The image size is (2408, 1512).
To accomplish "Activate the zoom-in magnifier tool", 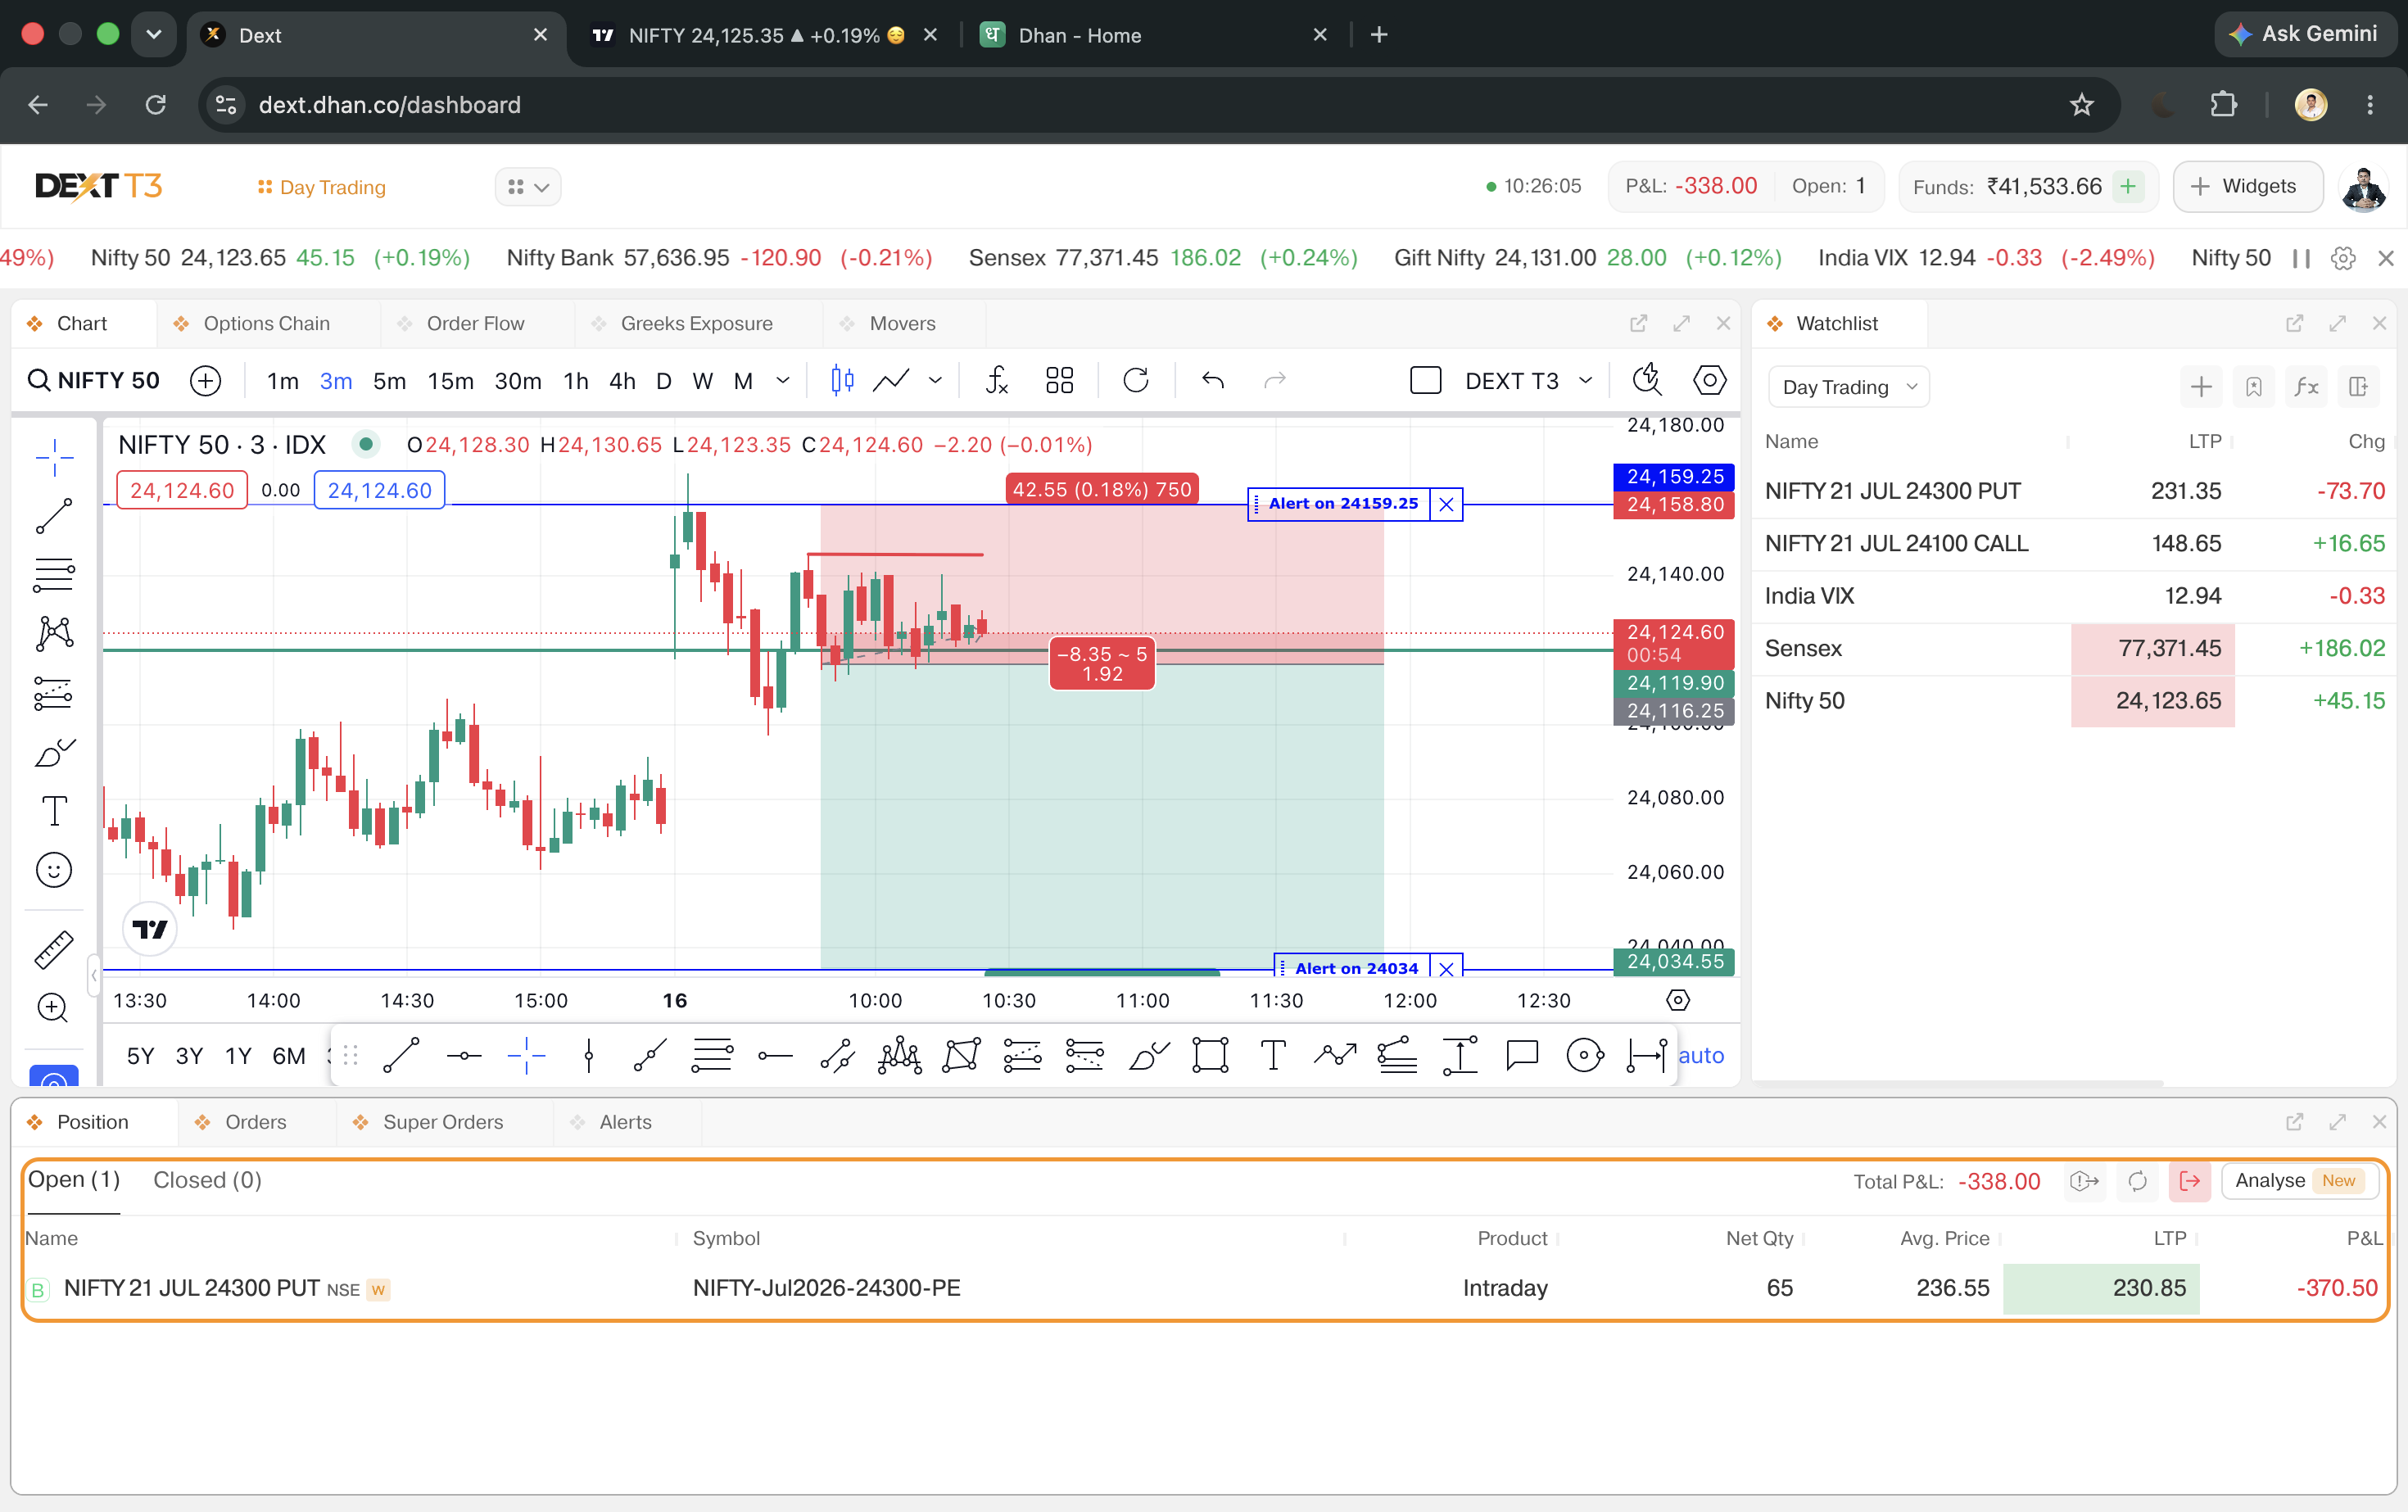I will (54, 1008).
